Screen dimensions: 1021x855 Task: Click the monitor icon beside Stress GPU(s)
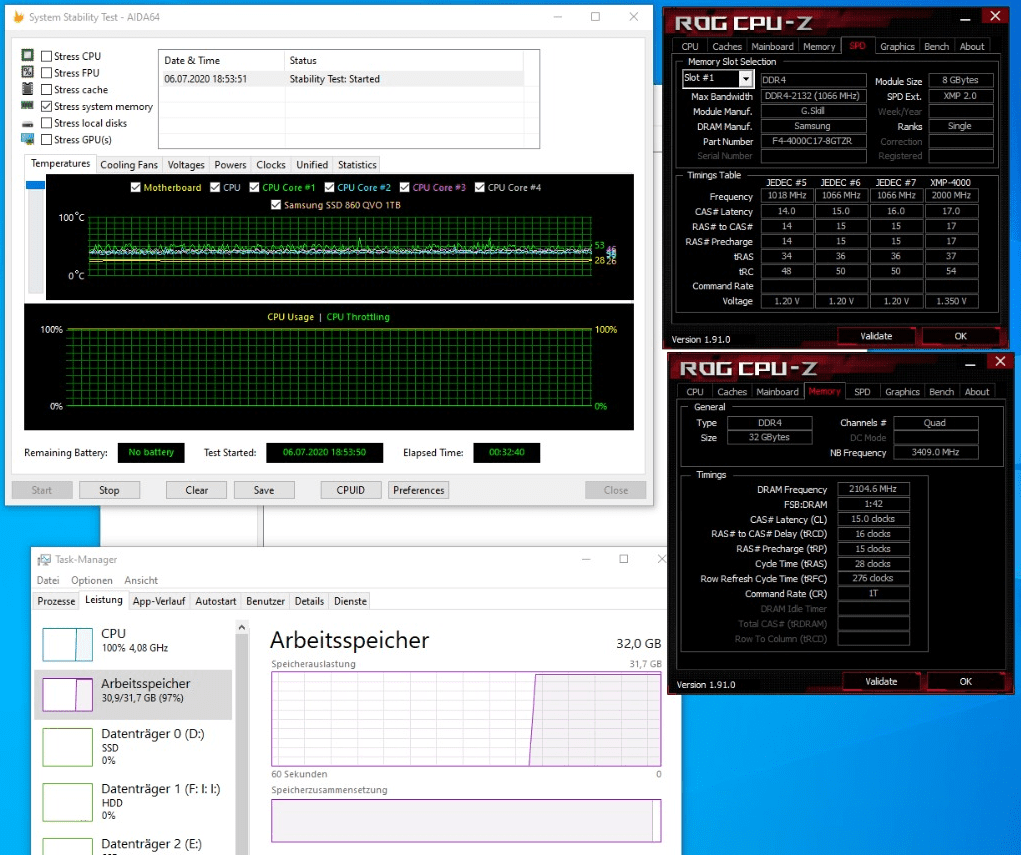[27, 139]
